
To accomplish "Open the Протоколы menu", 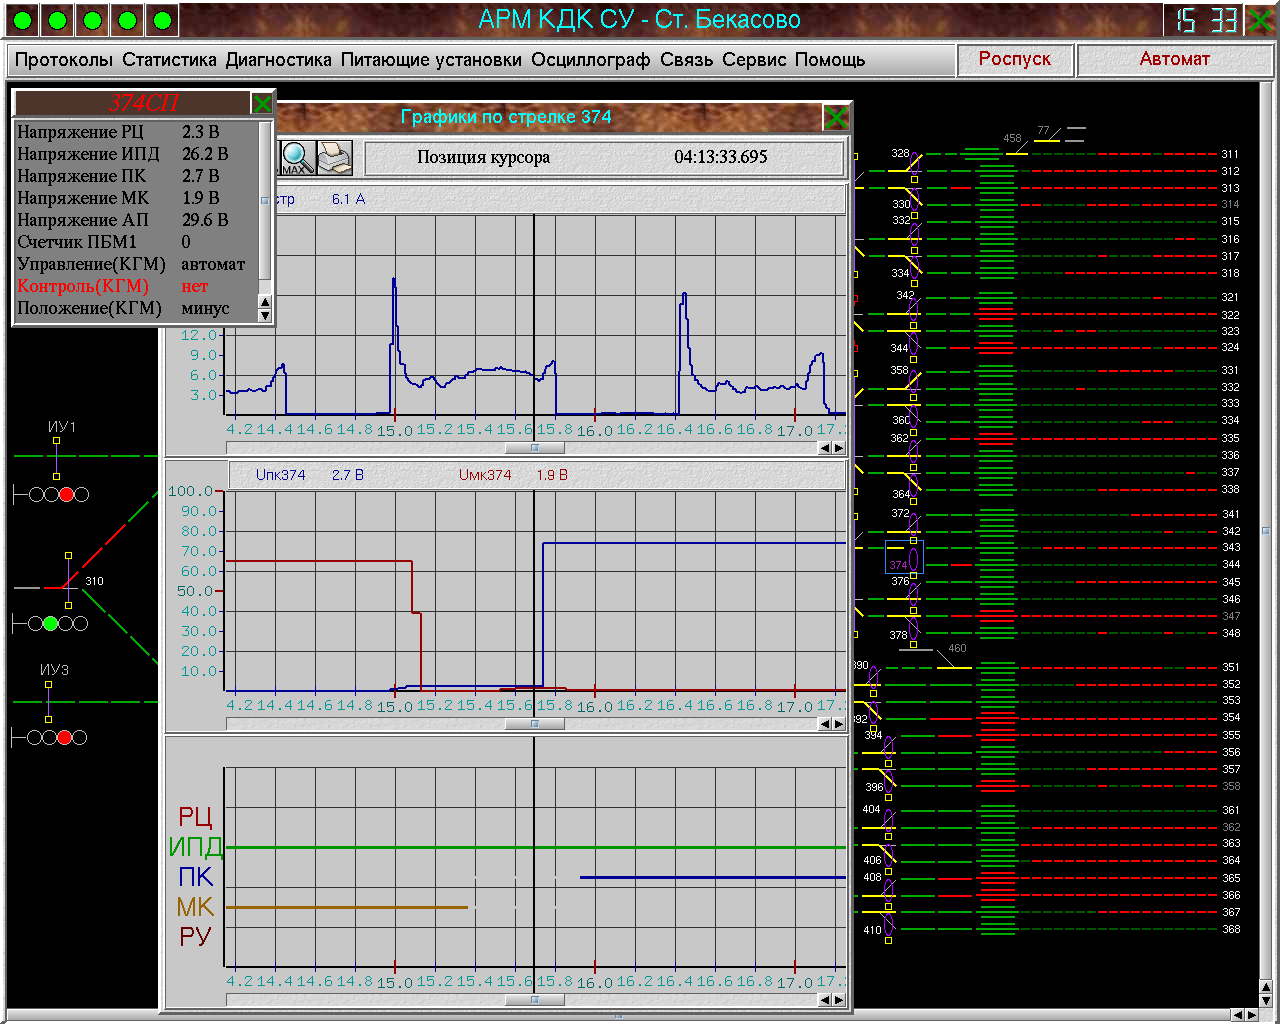I will pos(64,60).
